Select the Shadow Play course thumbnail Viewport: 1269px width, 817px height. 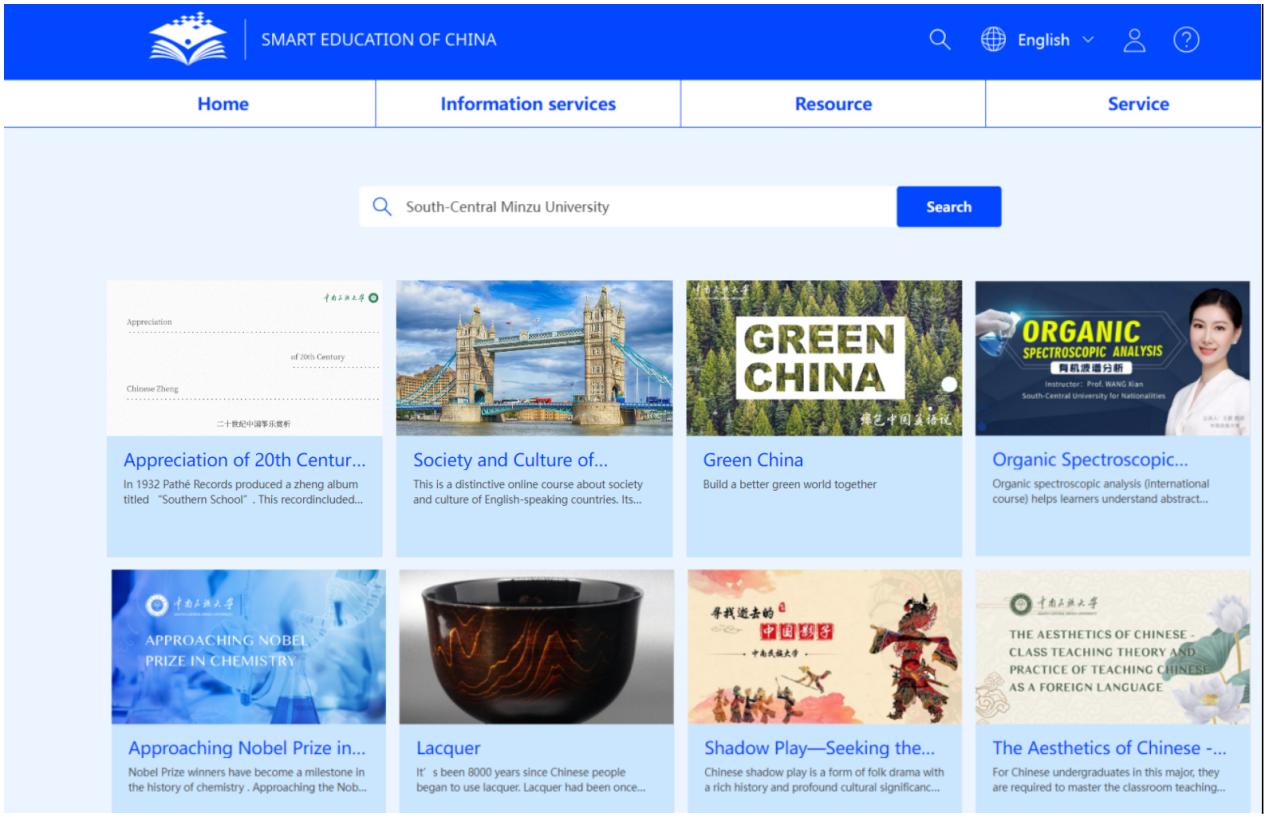[x=824, y=646]
